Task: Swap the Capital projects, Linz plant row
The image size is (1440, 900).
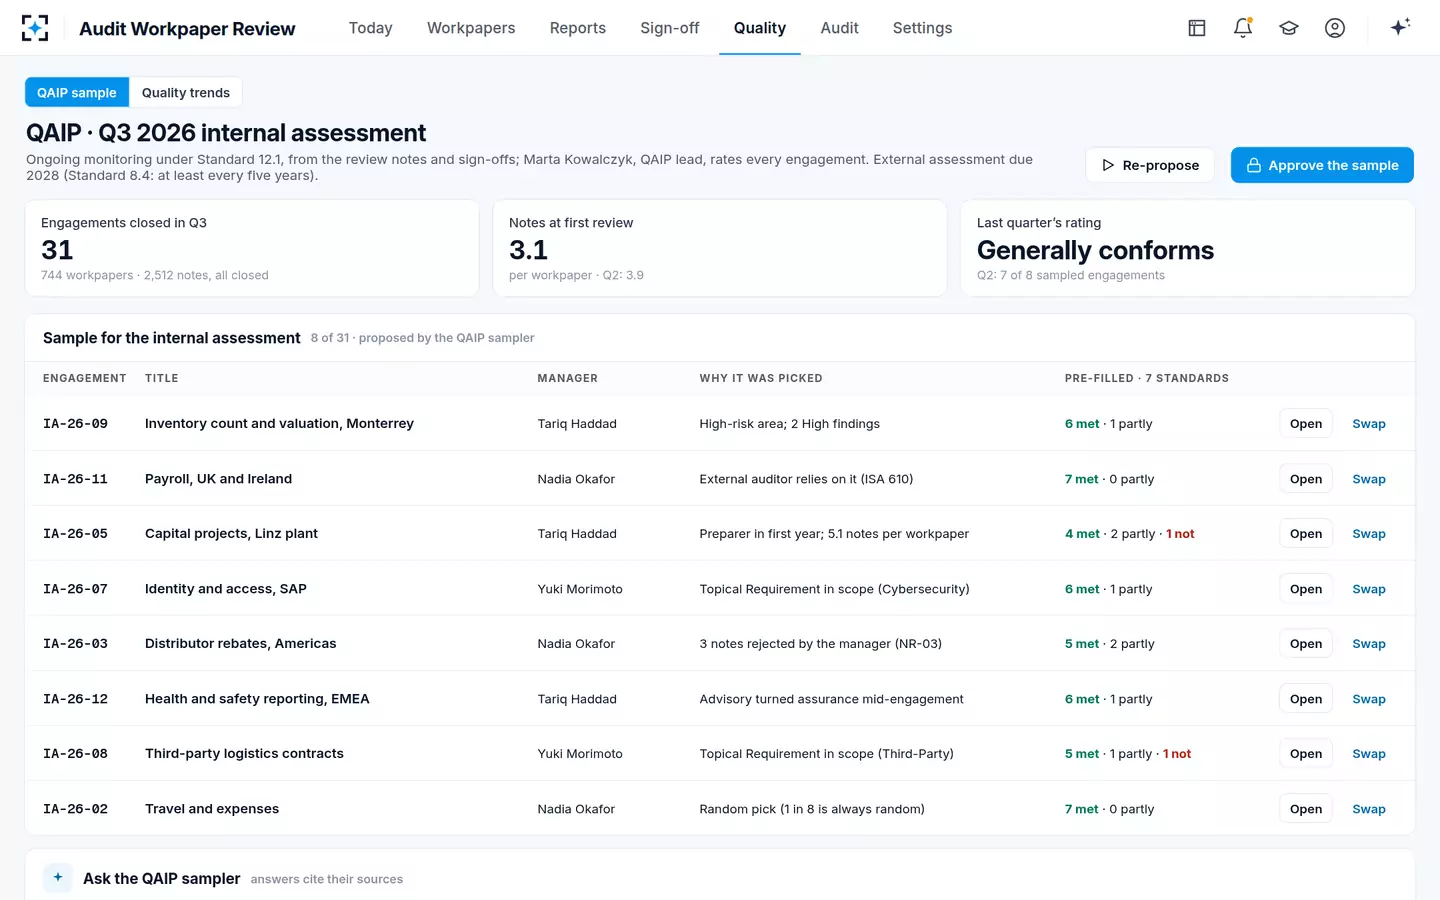Action: coord(1369,534)
